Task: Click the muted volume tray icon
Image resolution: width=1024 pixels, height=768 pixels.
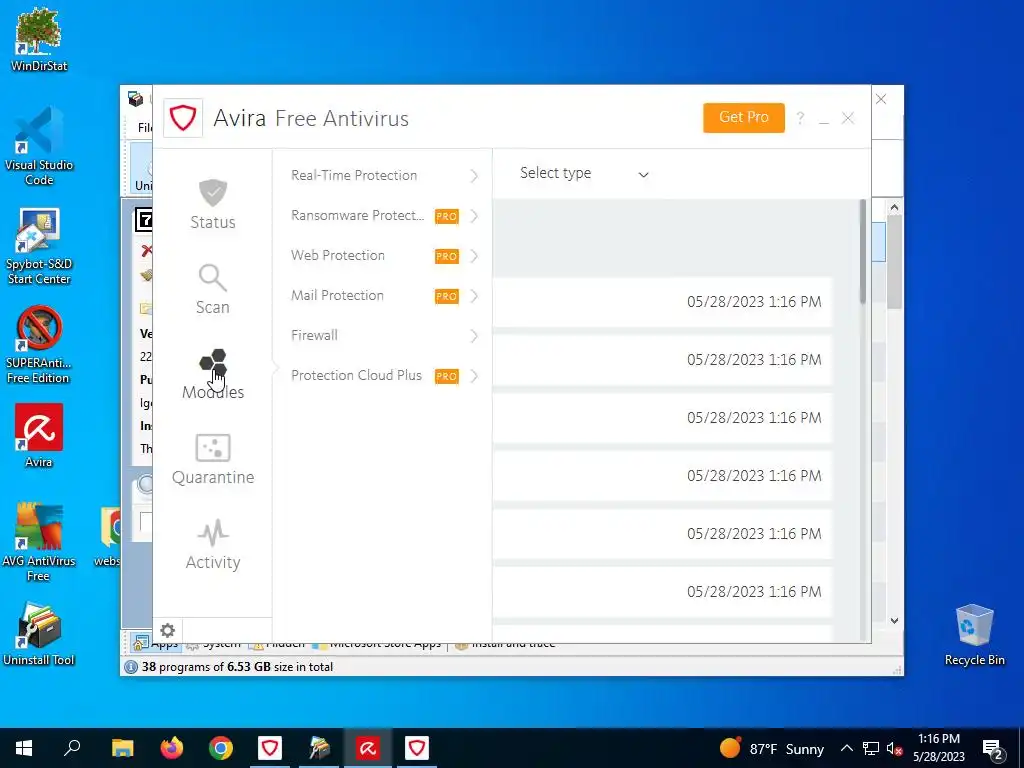Action: tap(894, 749)
